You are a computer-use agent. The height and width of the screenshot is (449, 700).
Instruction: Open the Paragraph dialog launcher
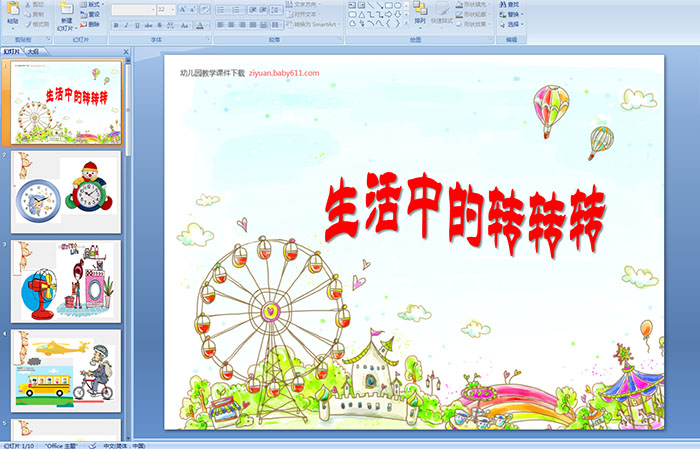340,40
